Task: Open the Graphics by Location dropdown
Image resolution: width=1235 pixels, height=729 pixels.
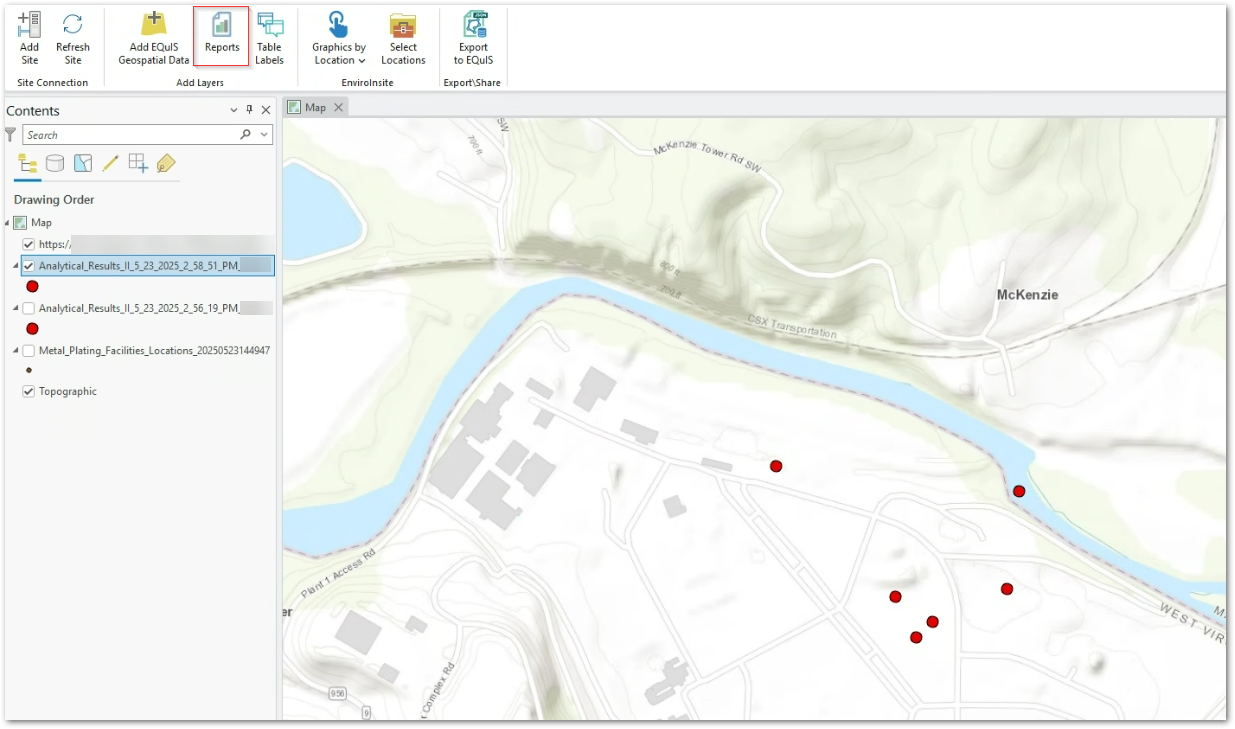Action: 339,54
